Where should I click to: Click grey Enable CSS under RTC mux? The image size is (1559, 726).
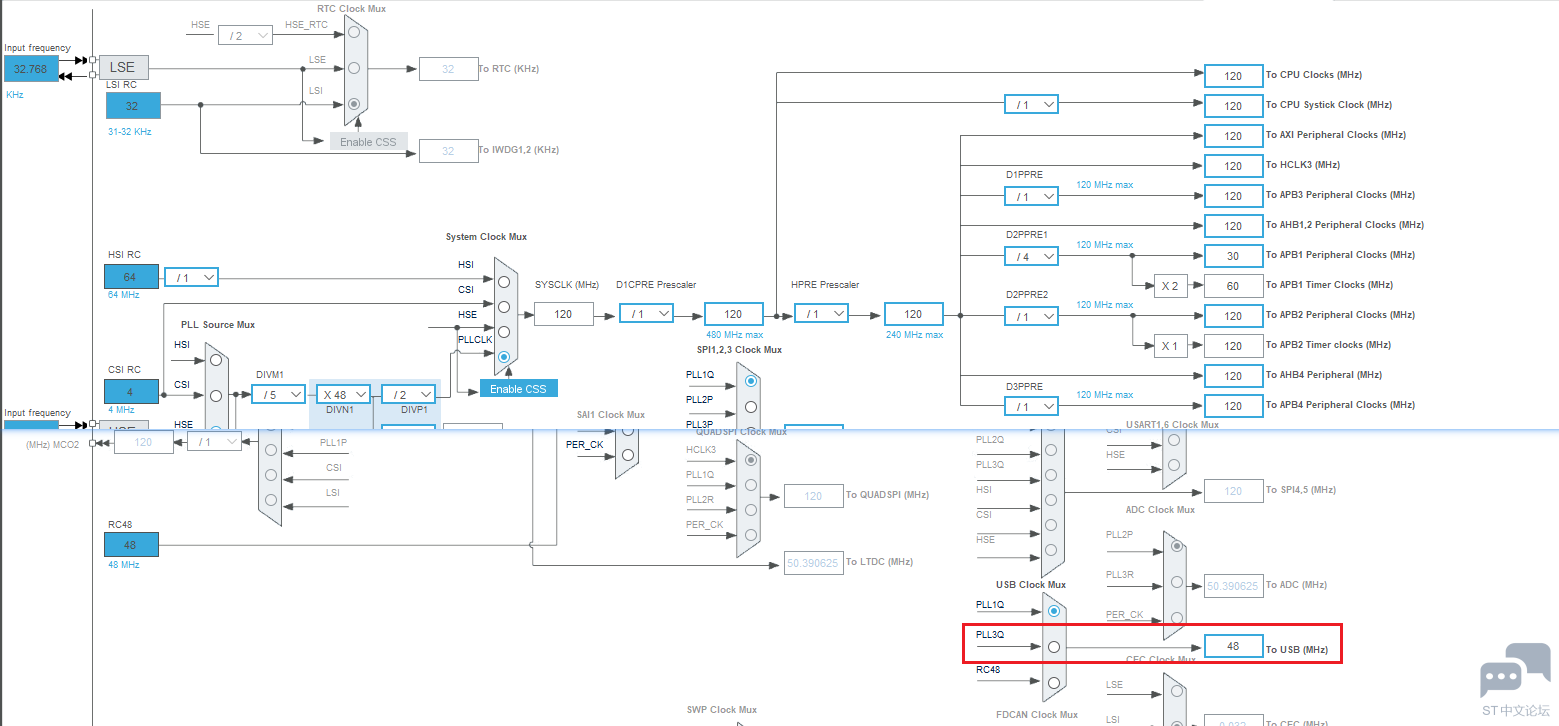(x=368, y=141)
